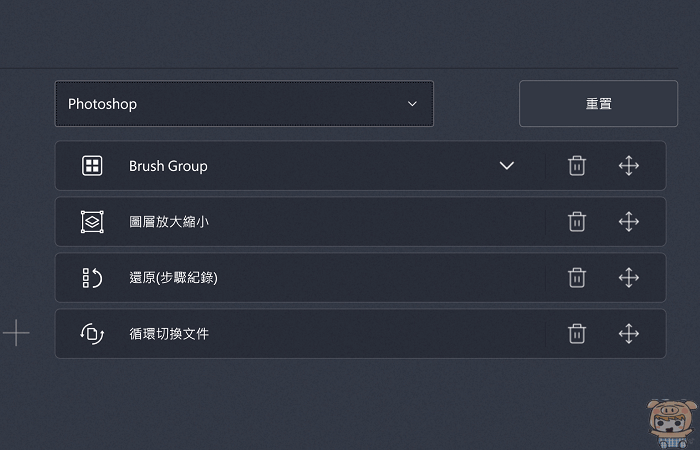Viewport: 700px width, 450px height.
Task: Click the 循環切換文件 cycle icon
Action: point(92,334)
